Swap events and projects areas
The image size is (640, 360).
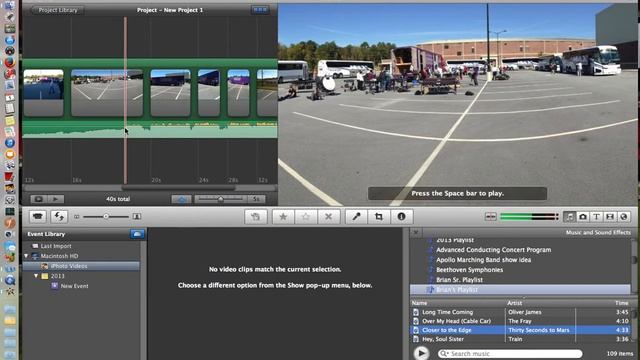(59, 217)
